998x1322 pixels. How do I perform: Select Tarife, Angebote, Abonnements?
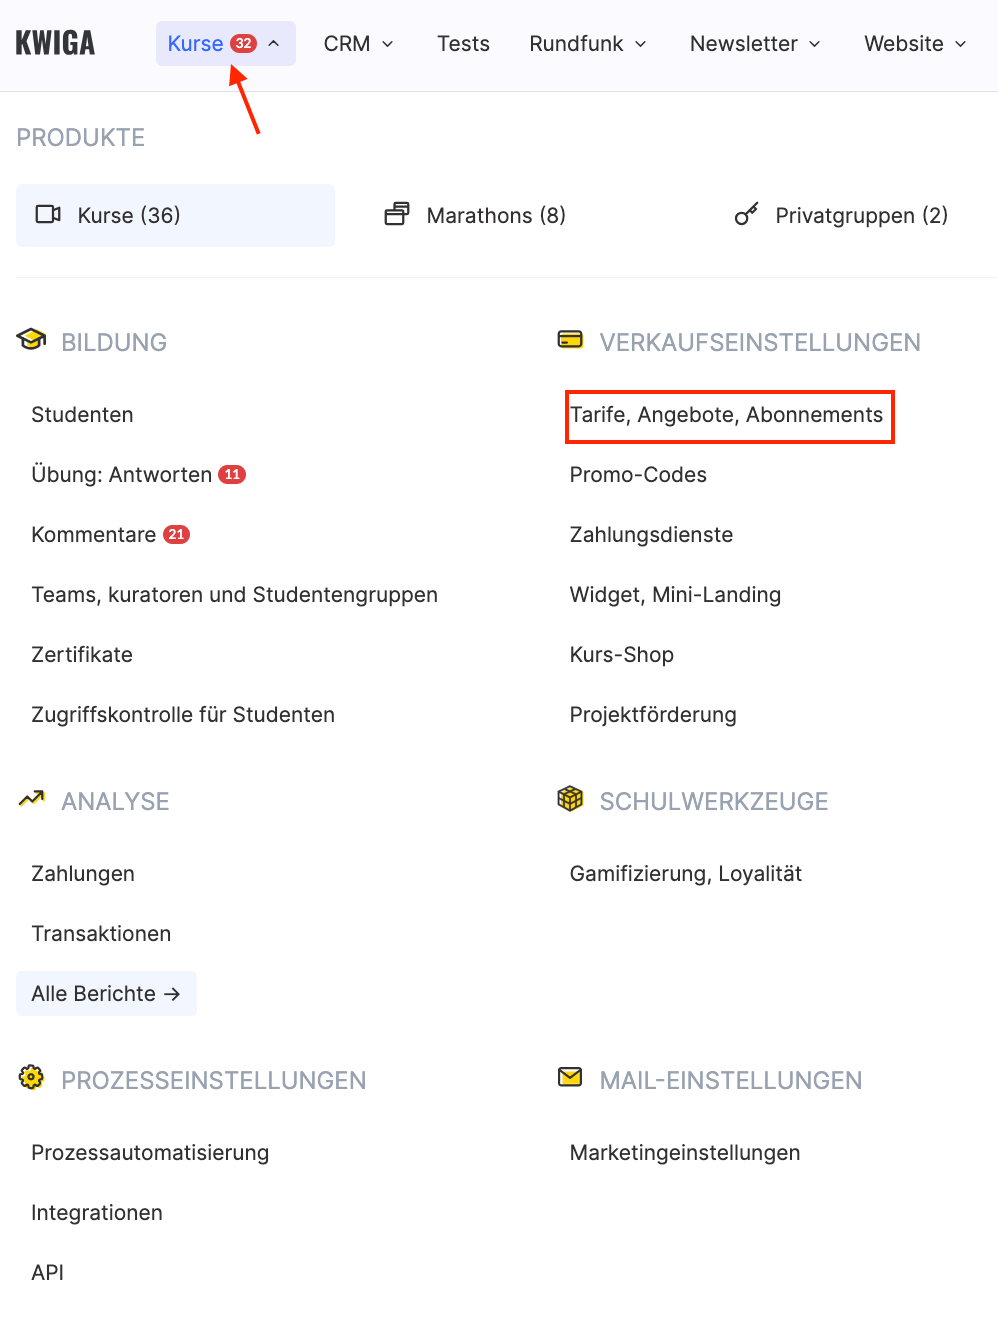[x=727, y=415]
